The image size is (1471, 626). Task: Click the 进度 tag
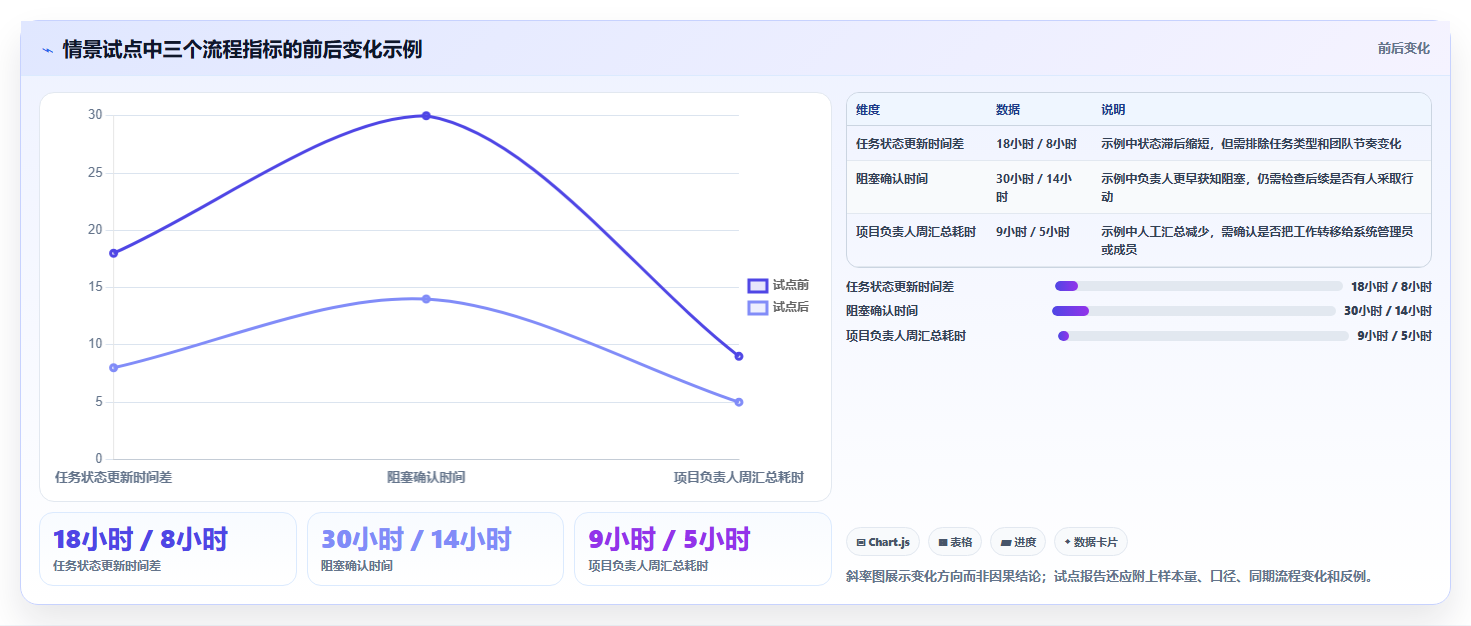(x=1018, y=542)
